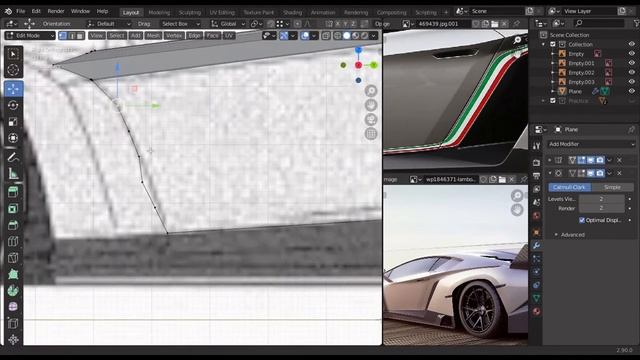Switch to edge select mode

click(71, 36)
